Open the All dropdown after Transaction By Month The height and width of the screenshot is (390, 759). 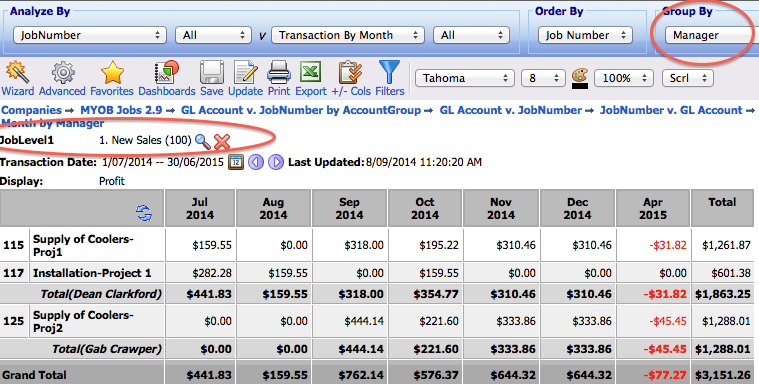click(x=471, y=35)
